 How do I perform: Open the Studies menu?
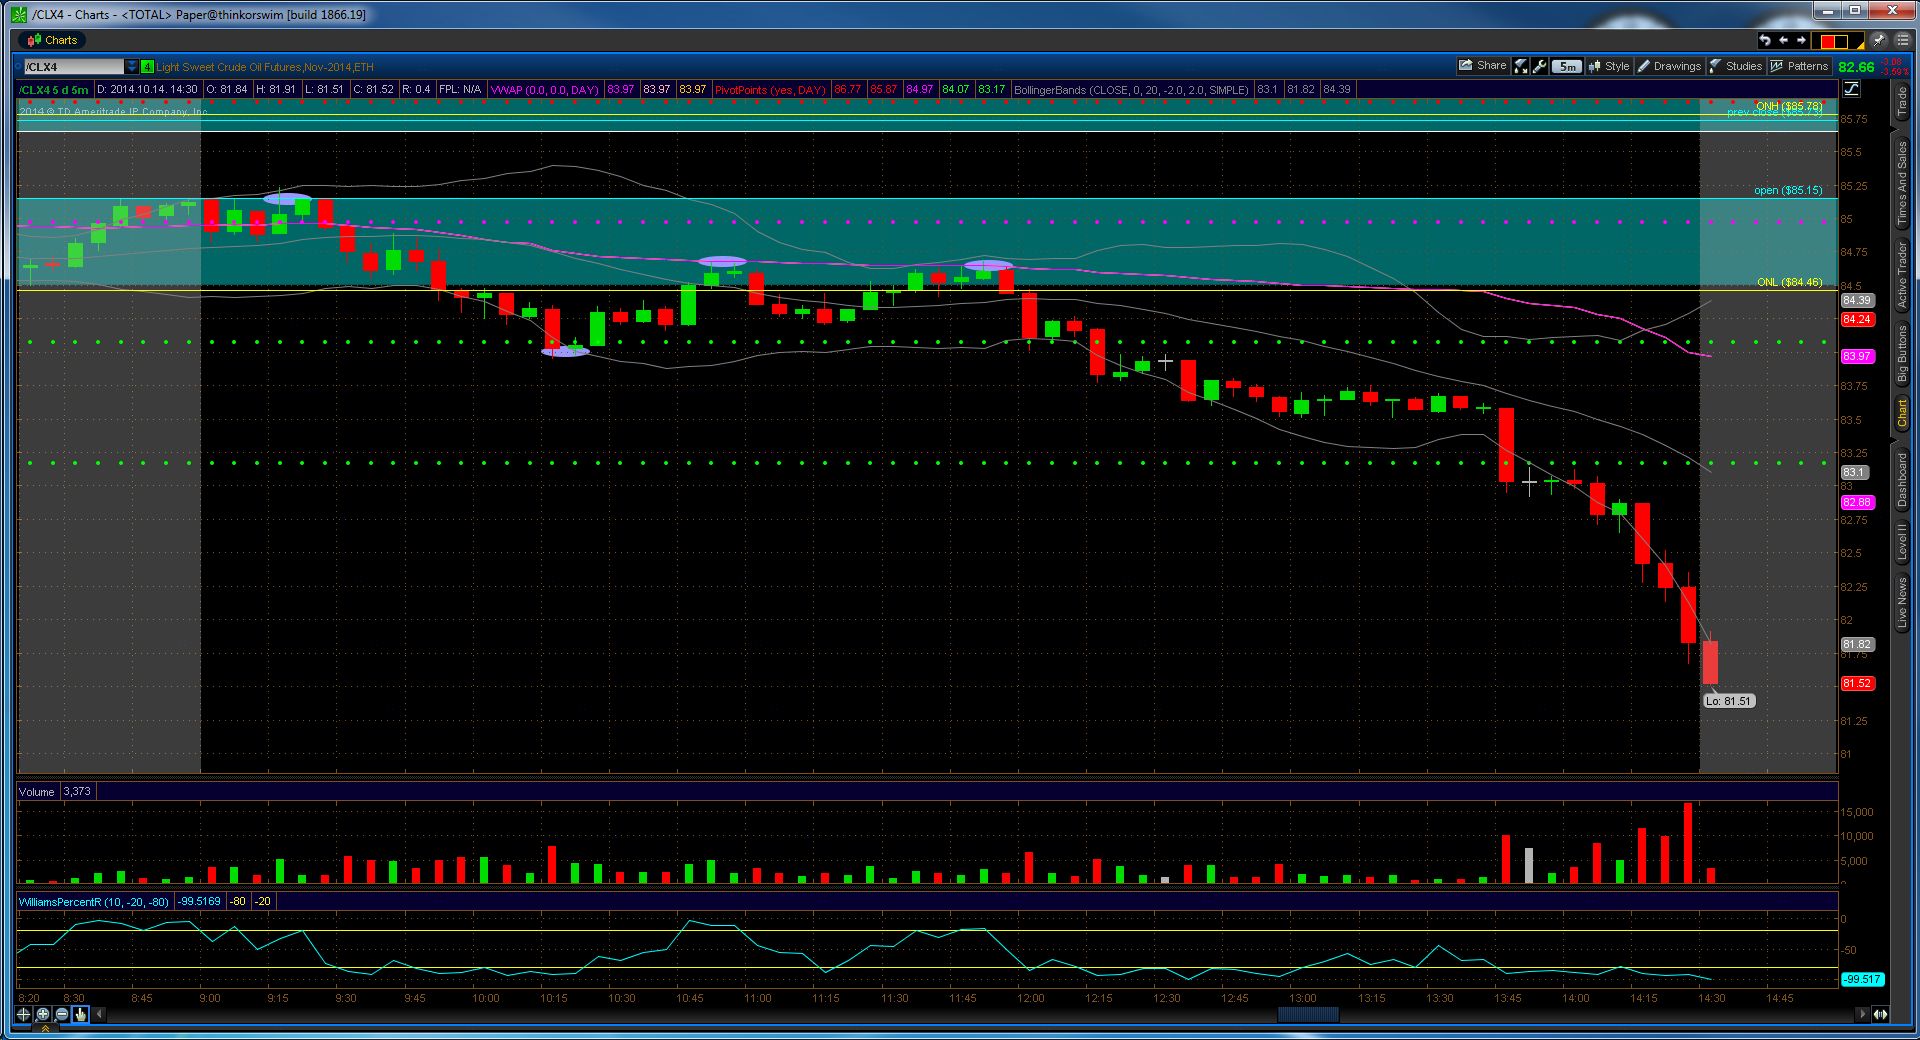click(x=1736, y=66)
